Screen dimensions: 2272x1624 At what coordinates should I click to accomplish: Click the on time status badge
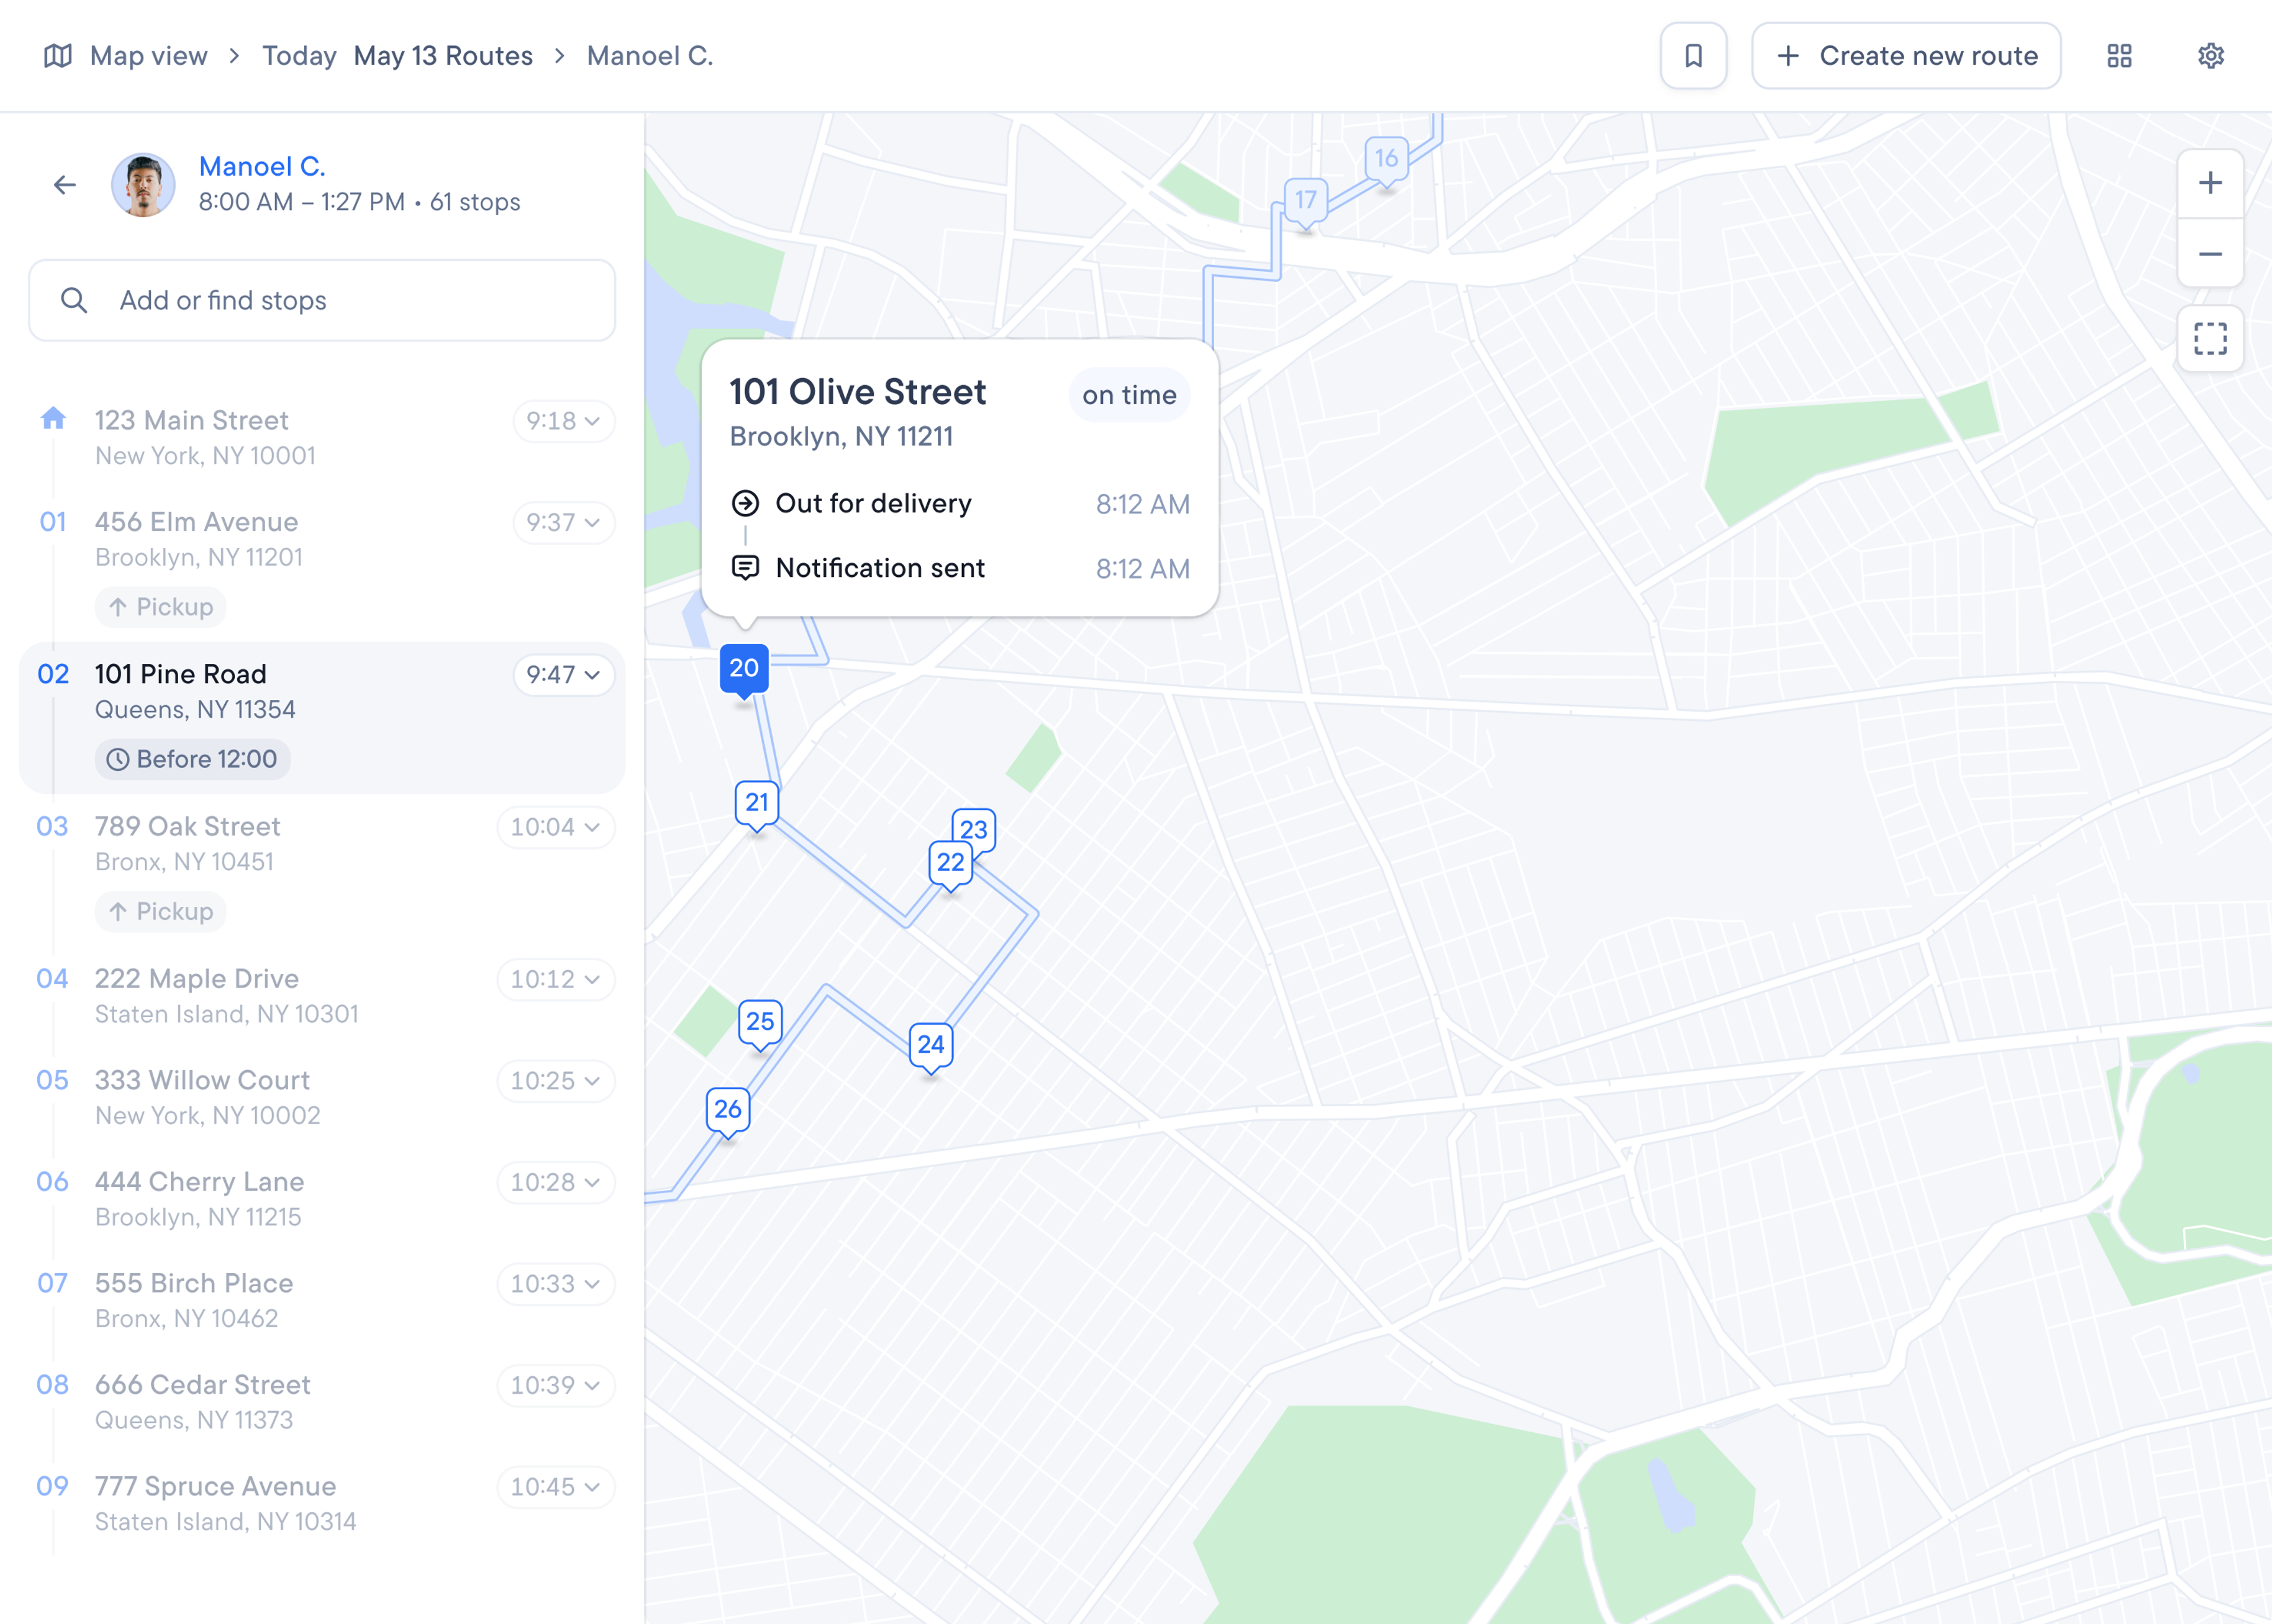(1129, 395)
